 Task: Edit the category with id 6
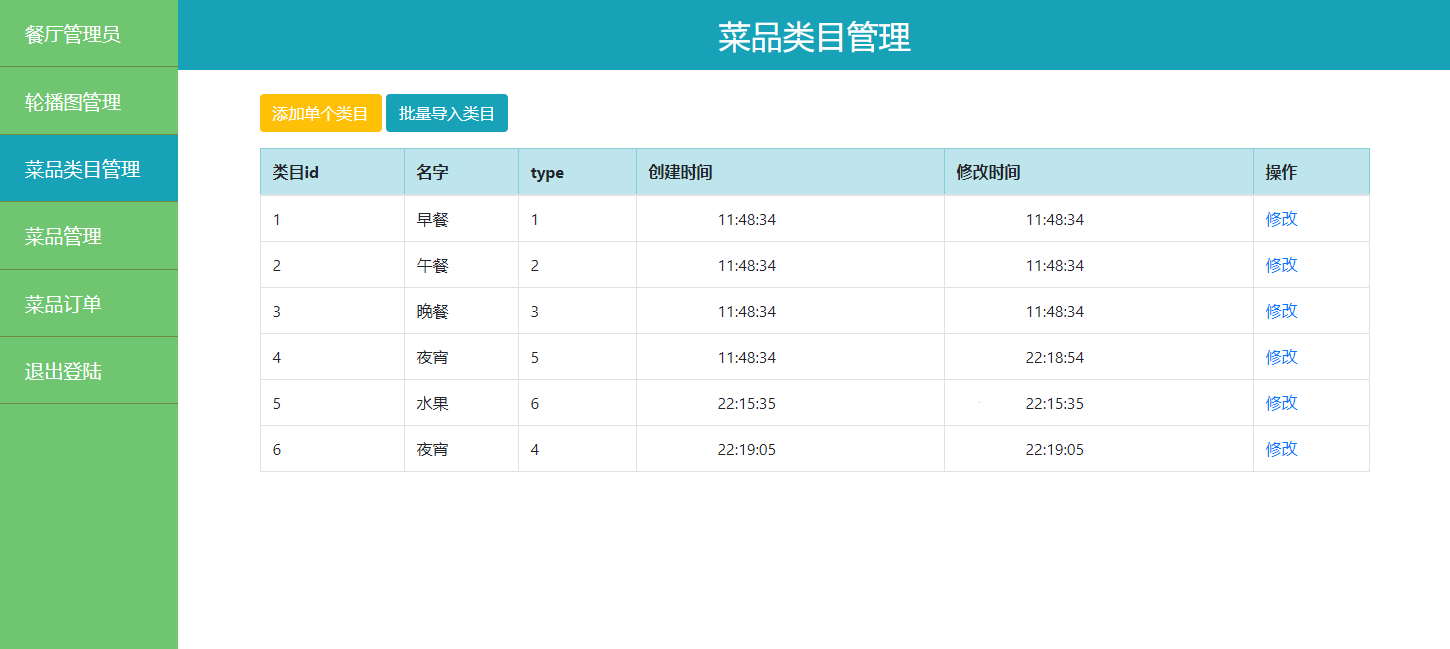click(1281, 449)
